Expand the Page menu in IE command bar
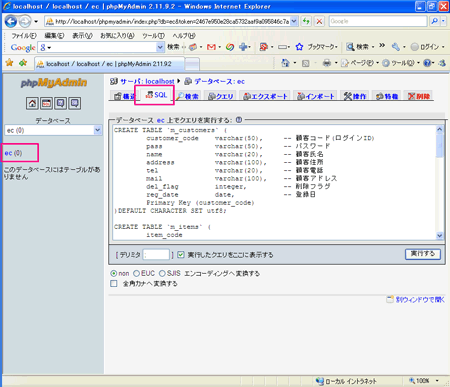 [x=359, y=63]
